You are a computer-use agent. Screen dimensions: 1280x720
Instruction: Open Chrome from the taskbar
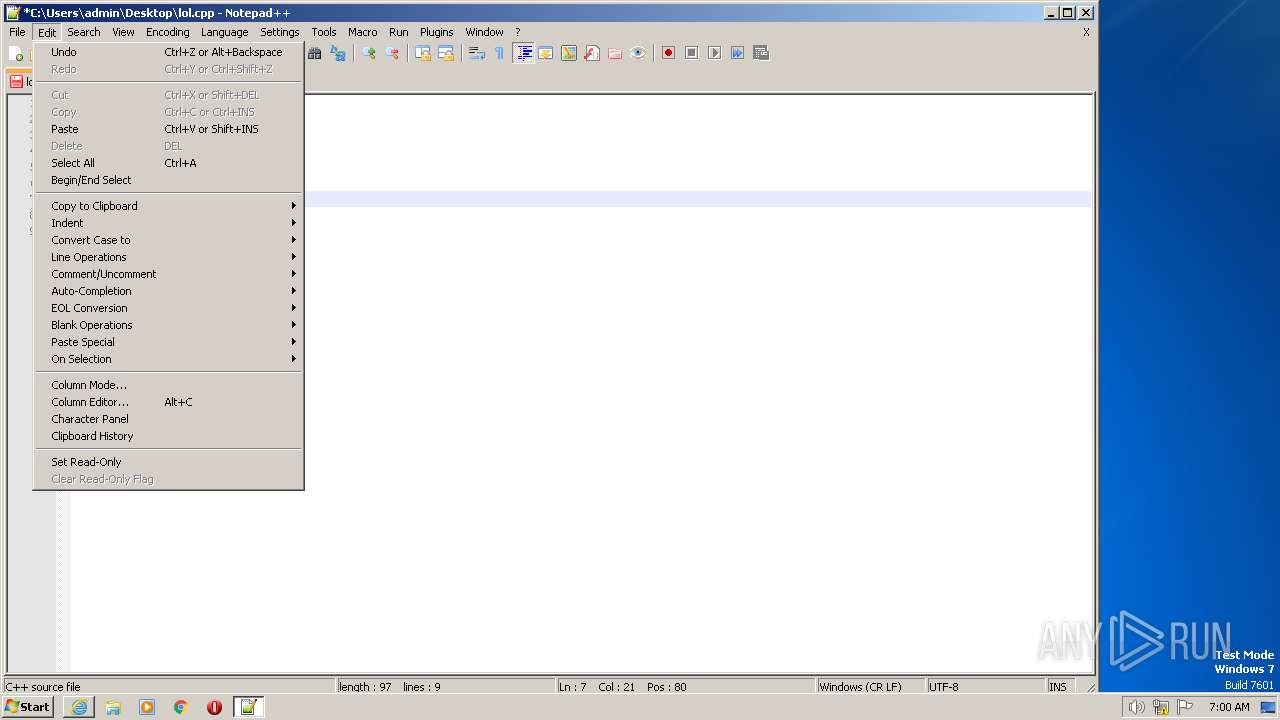point(181,707)
